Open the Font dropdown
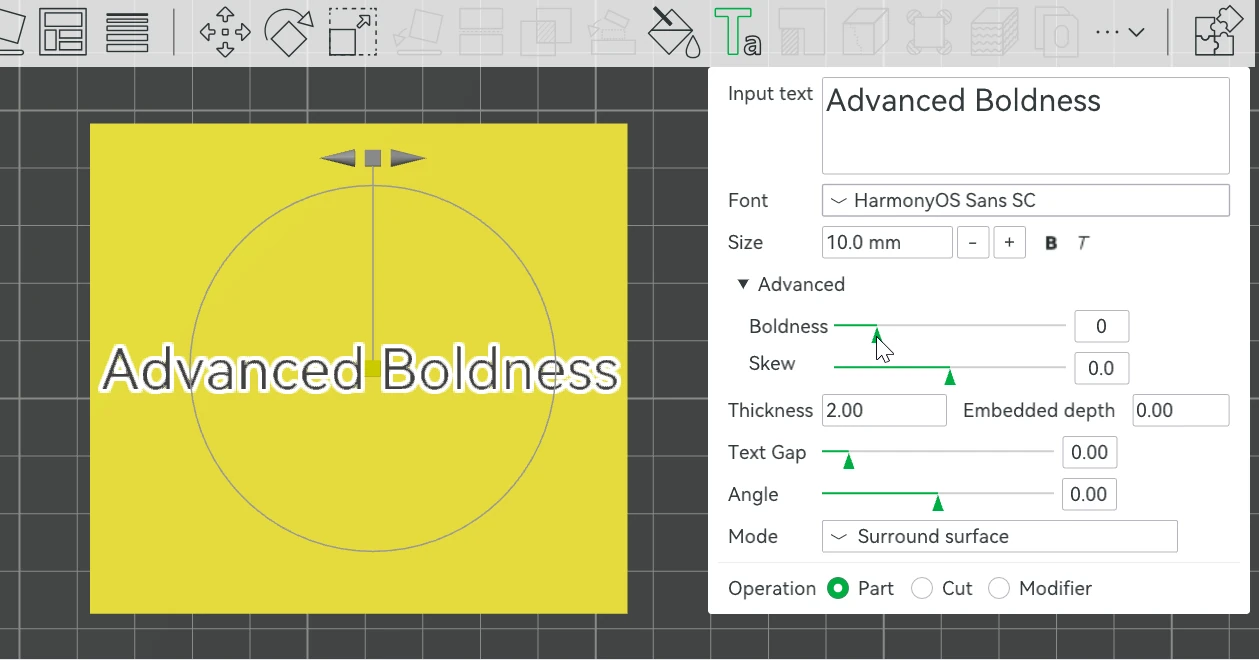 tap(1025, 200)
